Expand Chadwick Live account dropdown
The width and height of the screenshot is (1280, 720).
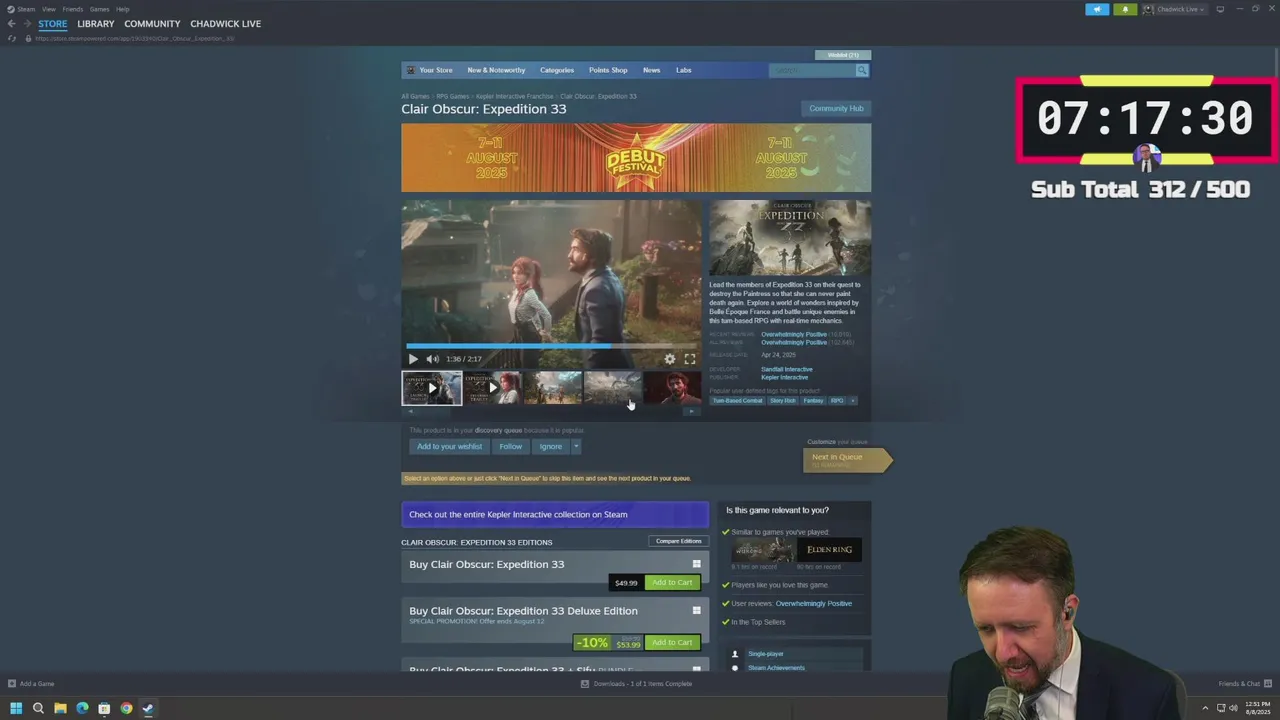coord(1175,9)
